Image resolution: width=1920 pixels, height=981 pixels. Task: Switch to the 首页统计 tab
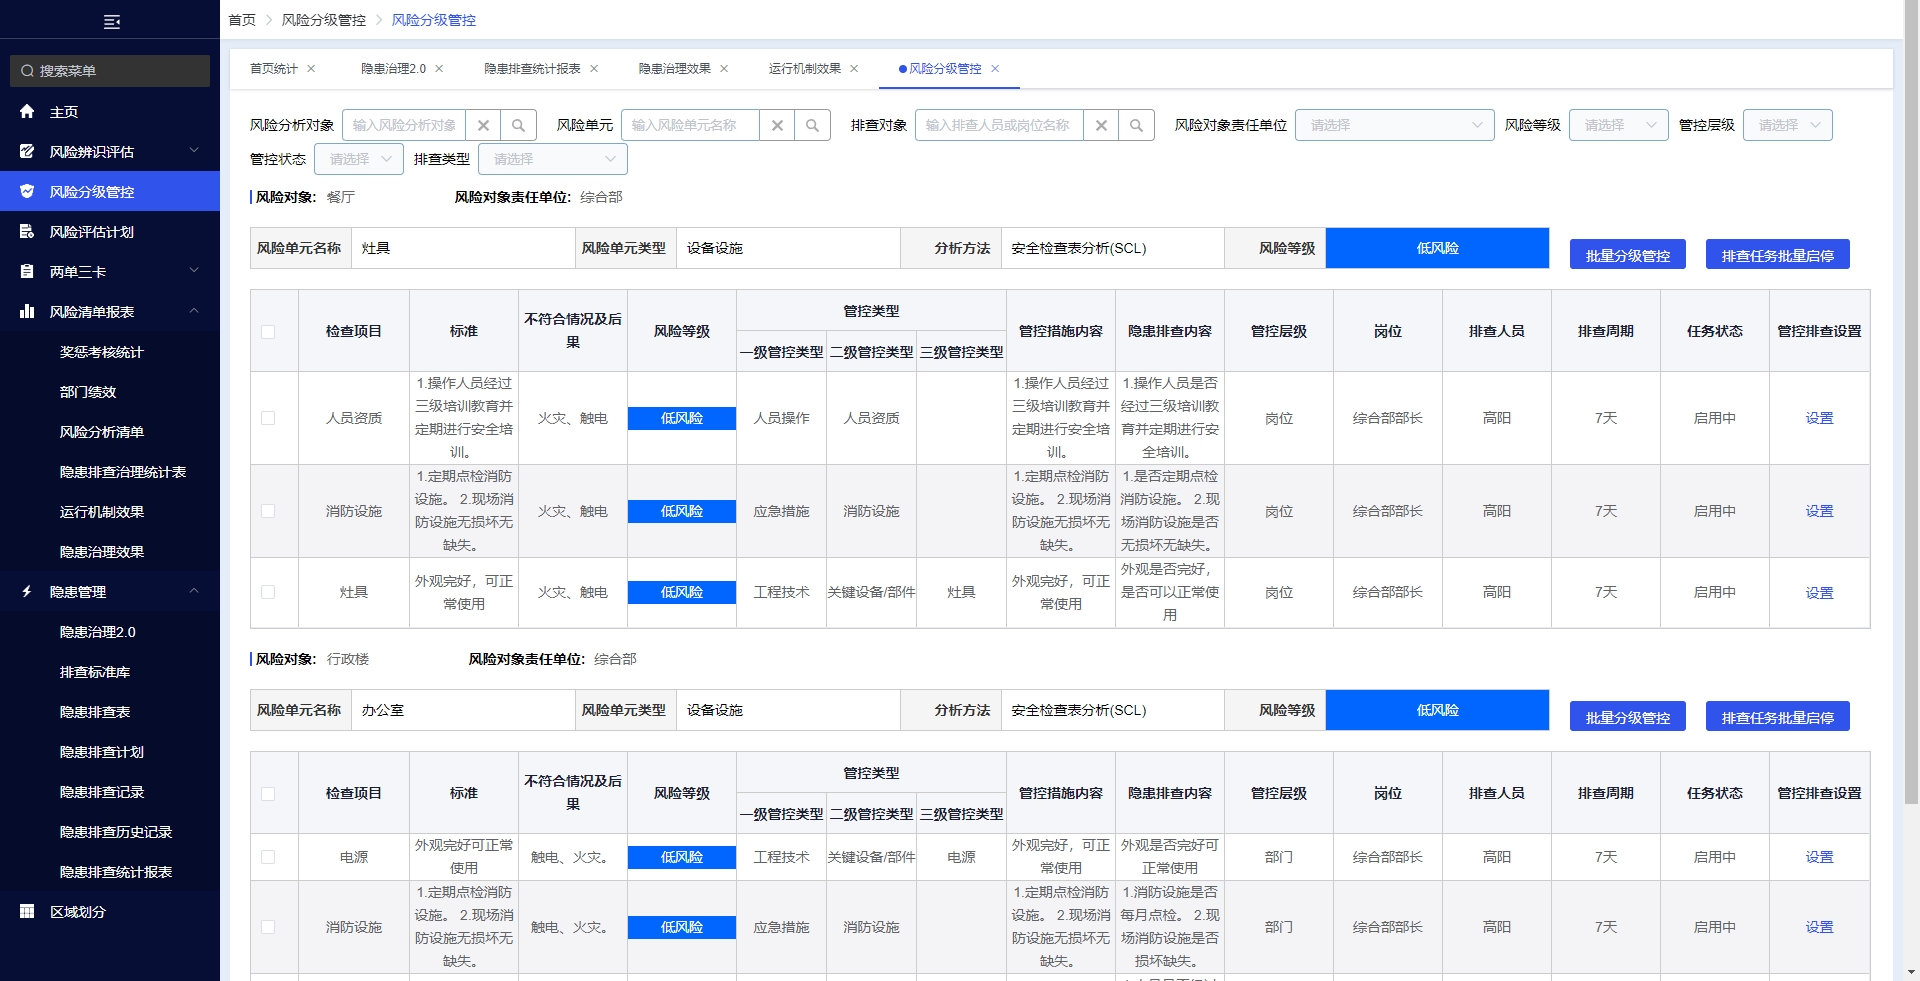[x=273, y=69]
